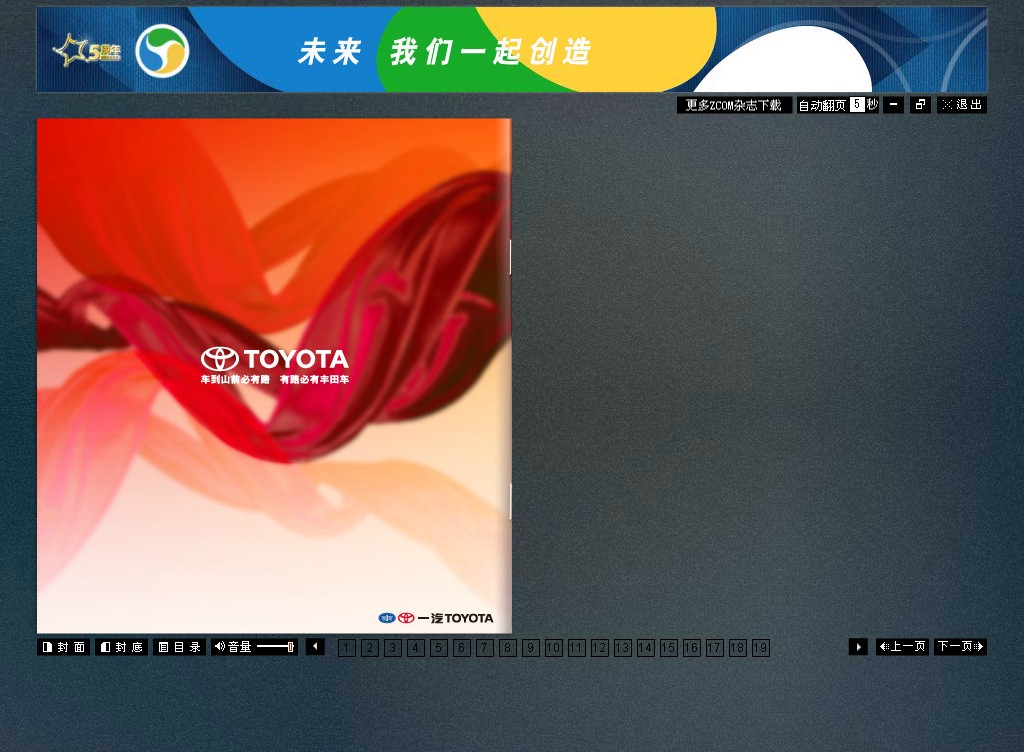The image size is (1024, 752).
Task: Go to page 10
Action: click(x=554, y=648)
